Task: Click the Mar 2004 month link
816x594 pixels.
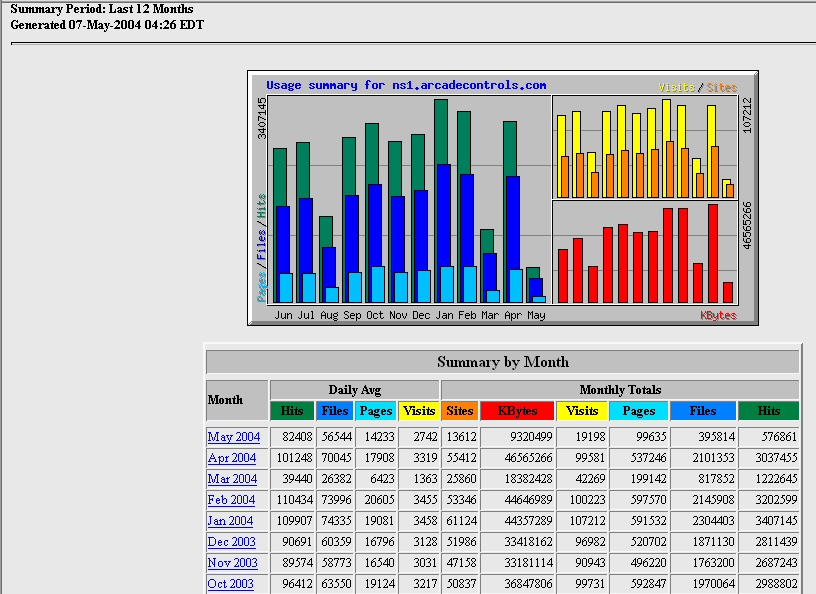Action: pos(232,479)
